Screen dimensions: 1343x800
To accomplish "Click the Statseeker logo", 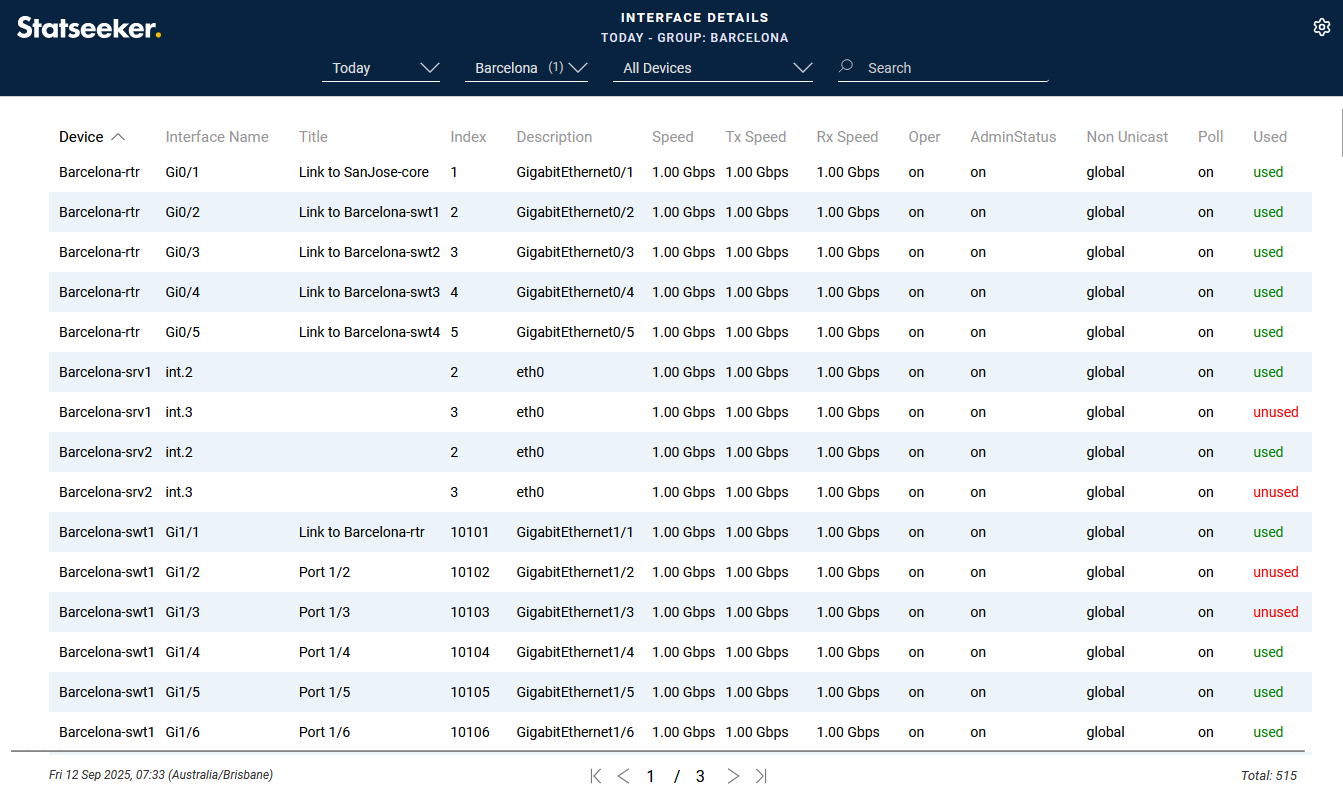I will click(x=89, y=28).
